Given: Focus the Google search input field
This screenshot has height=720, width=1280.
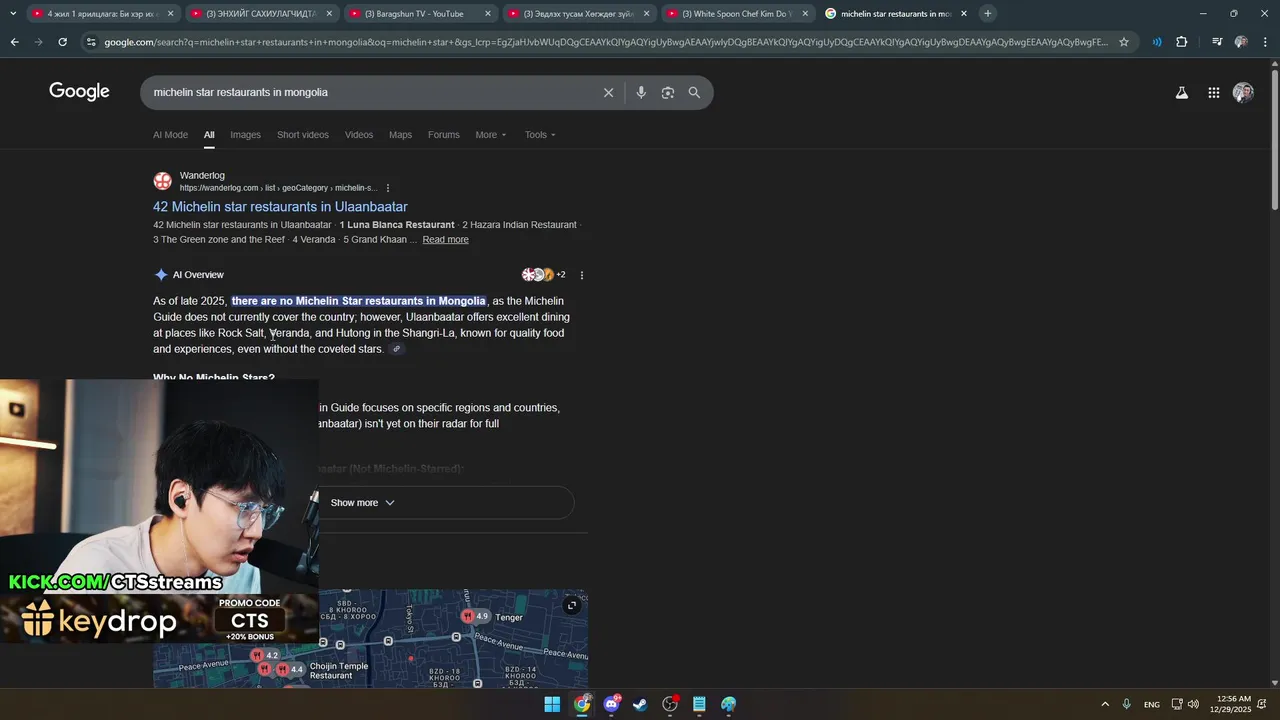Looking at the screenshot, I should [370, 93].
